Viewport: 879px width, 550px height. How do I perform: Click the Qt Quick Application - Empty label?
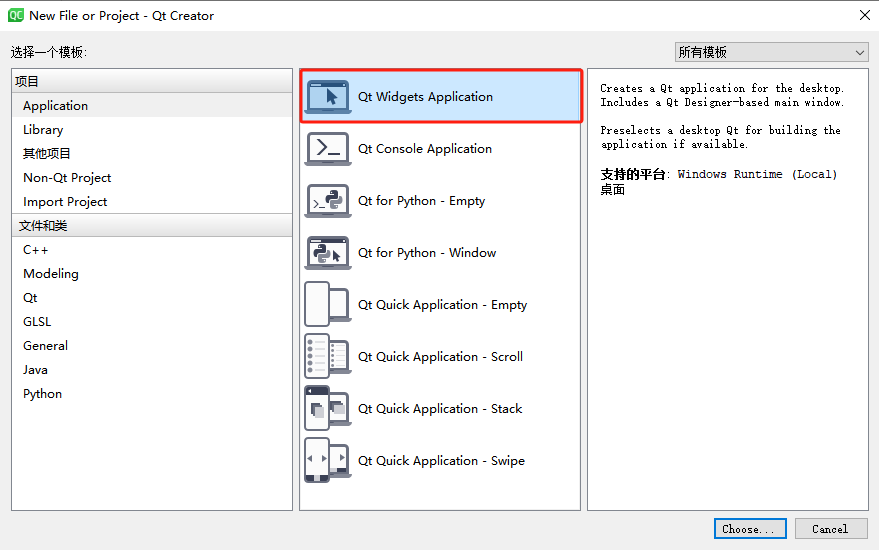pyautogui.click(x=443, y=305)
